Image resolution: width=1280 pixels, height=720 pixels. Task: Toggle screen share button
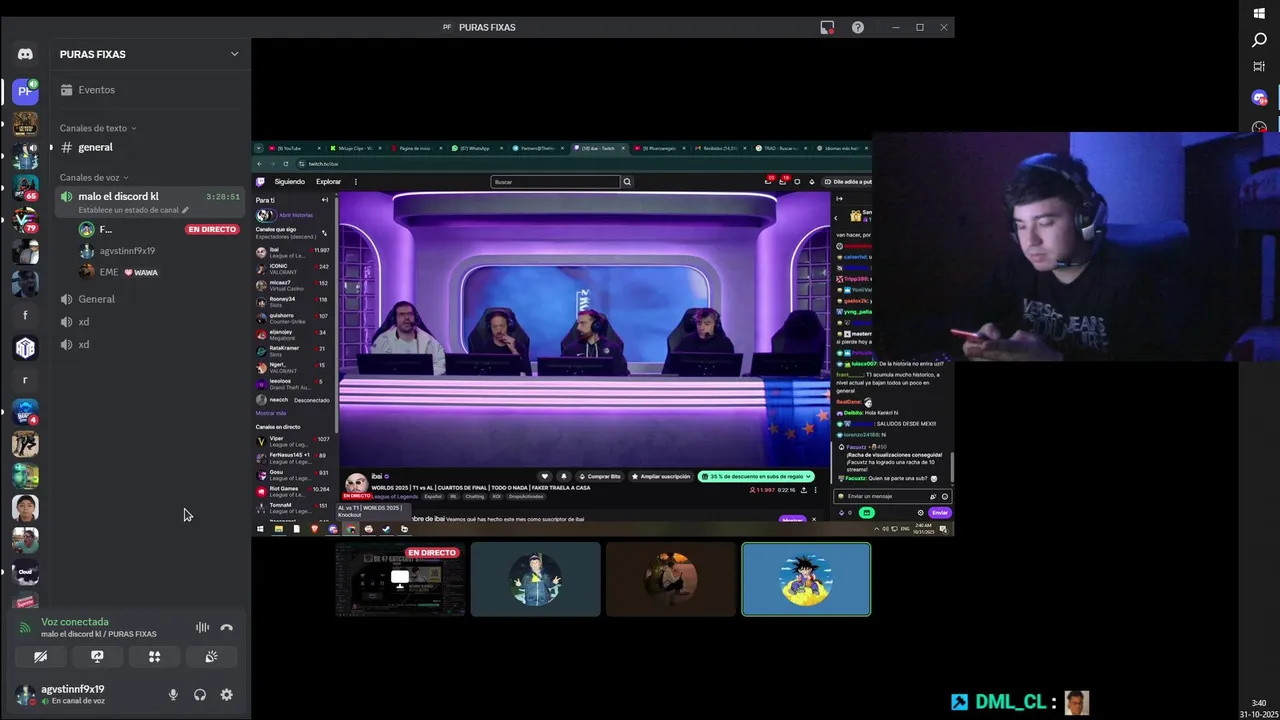(97, 657)
